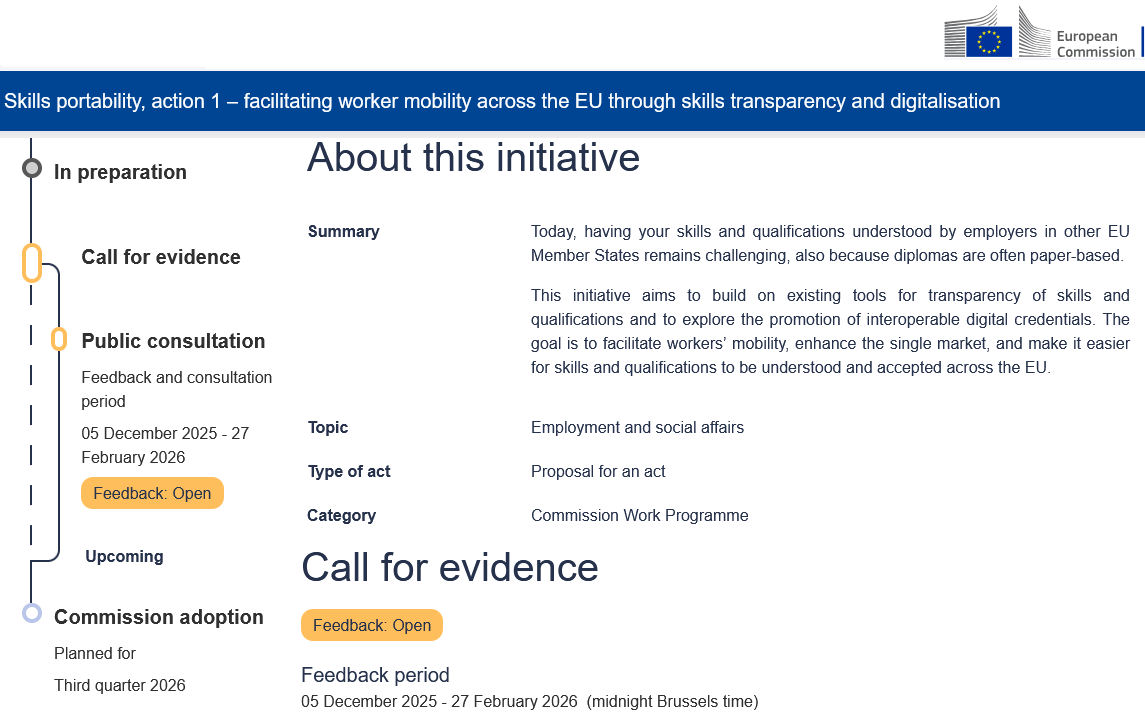Click the 'Upcoming' label in timeline

click(x=124, y=556)
